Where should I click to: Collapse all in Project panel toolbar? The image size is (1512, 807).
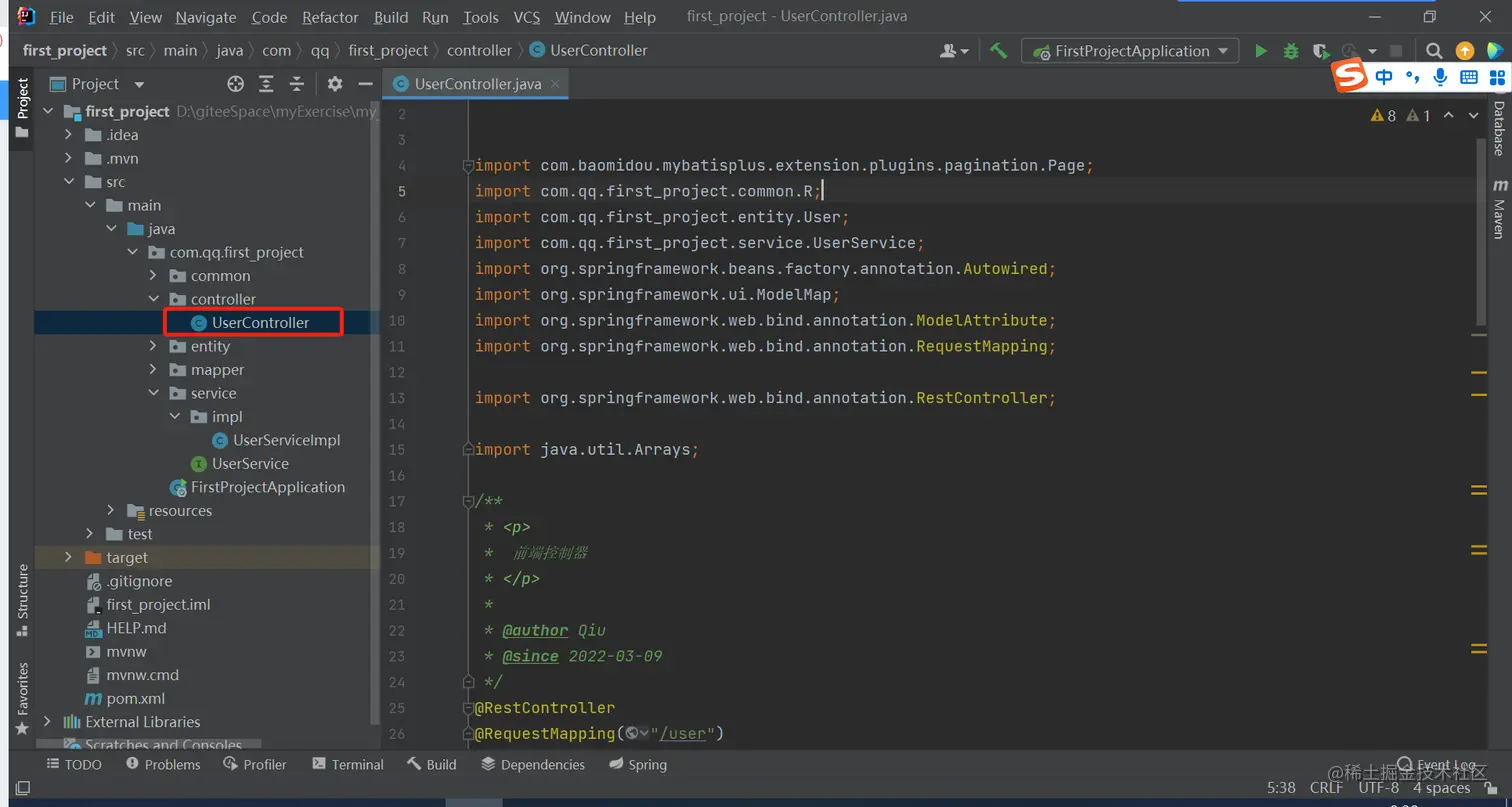pos(296,84)
